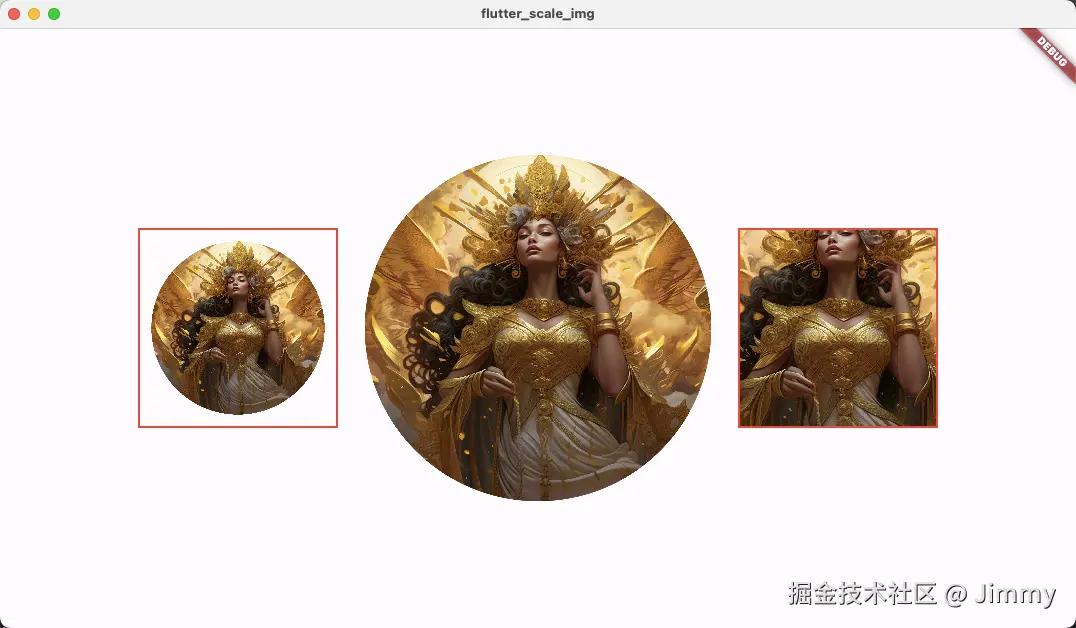
Task: Click the DEBUG banner ribbon
Action: tap(1051, 53)
